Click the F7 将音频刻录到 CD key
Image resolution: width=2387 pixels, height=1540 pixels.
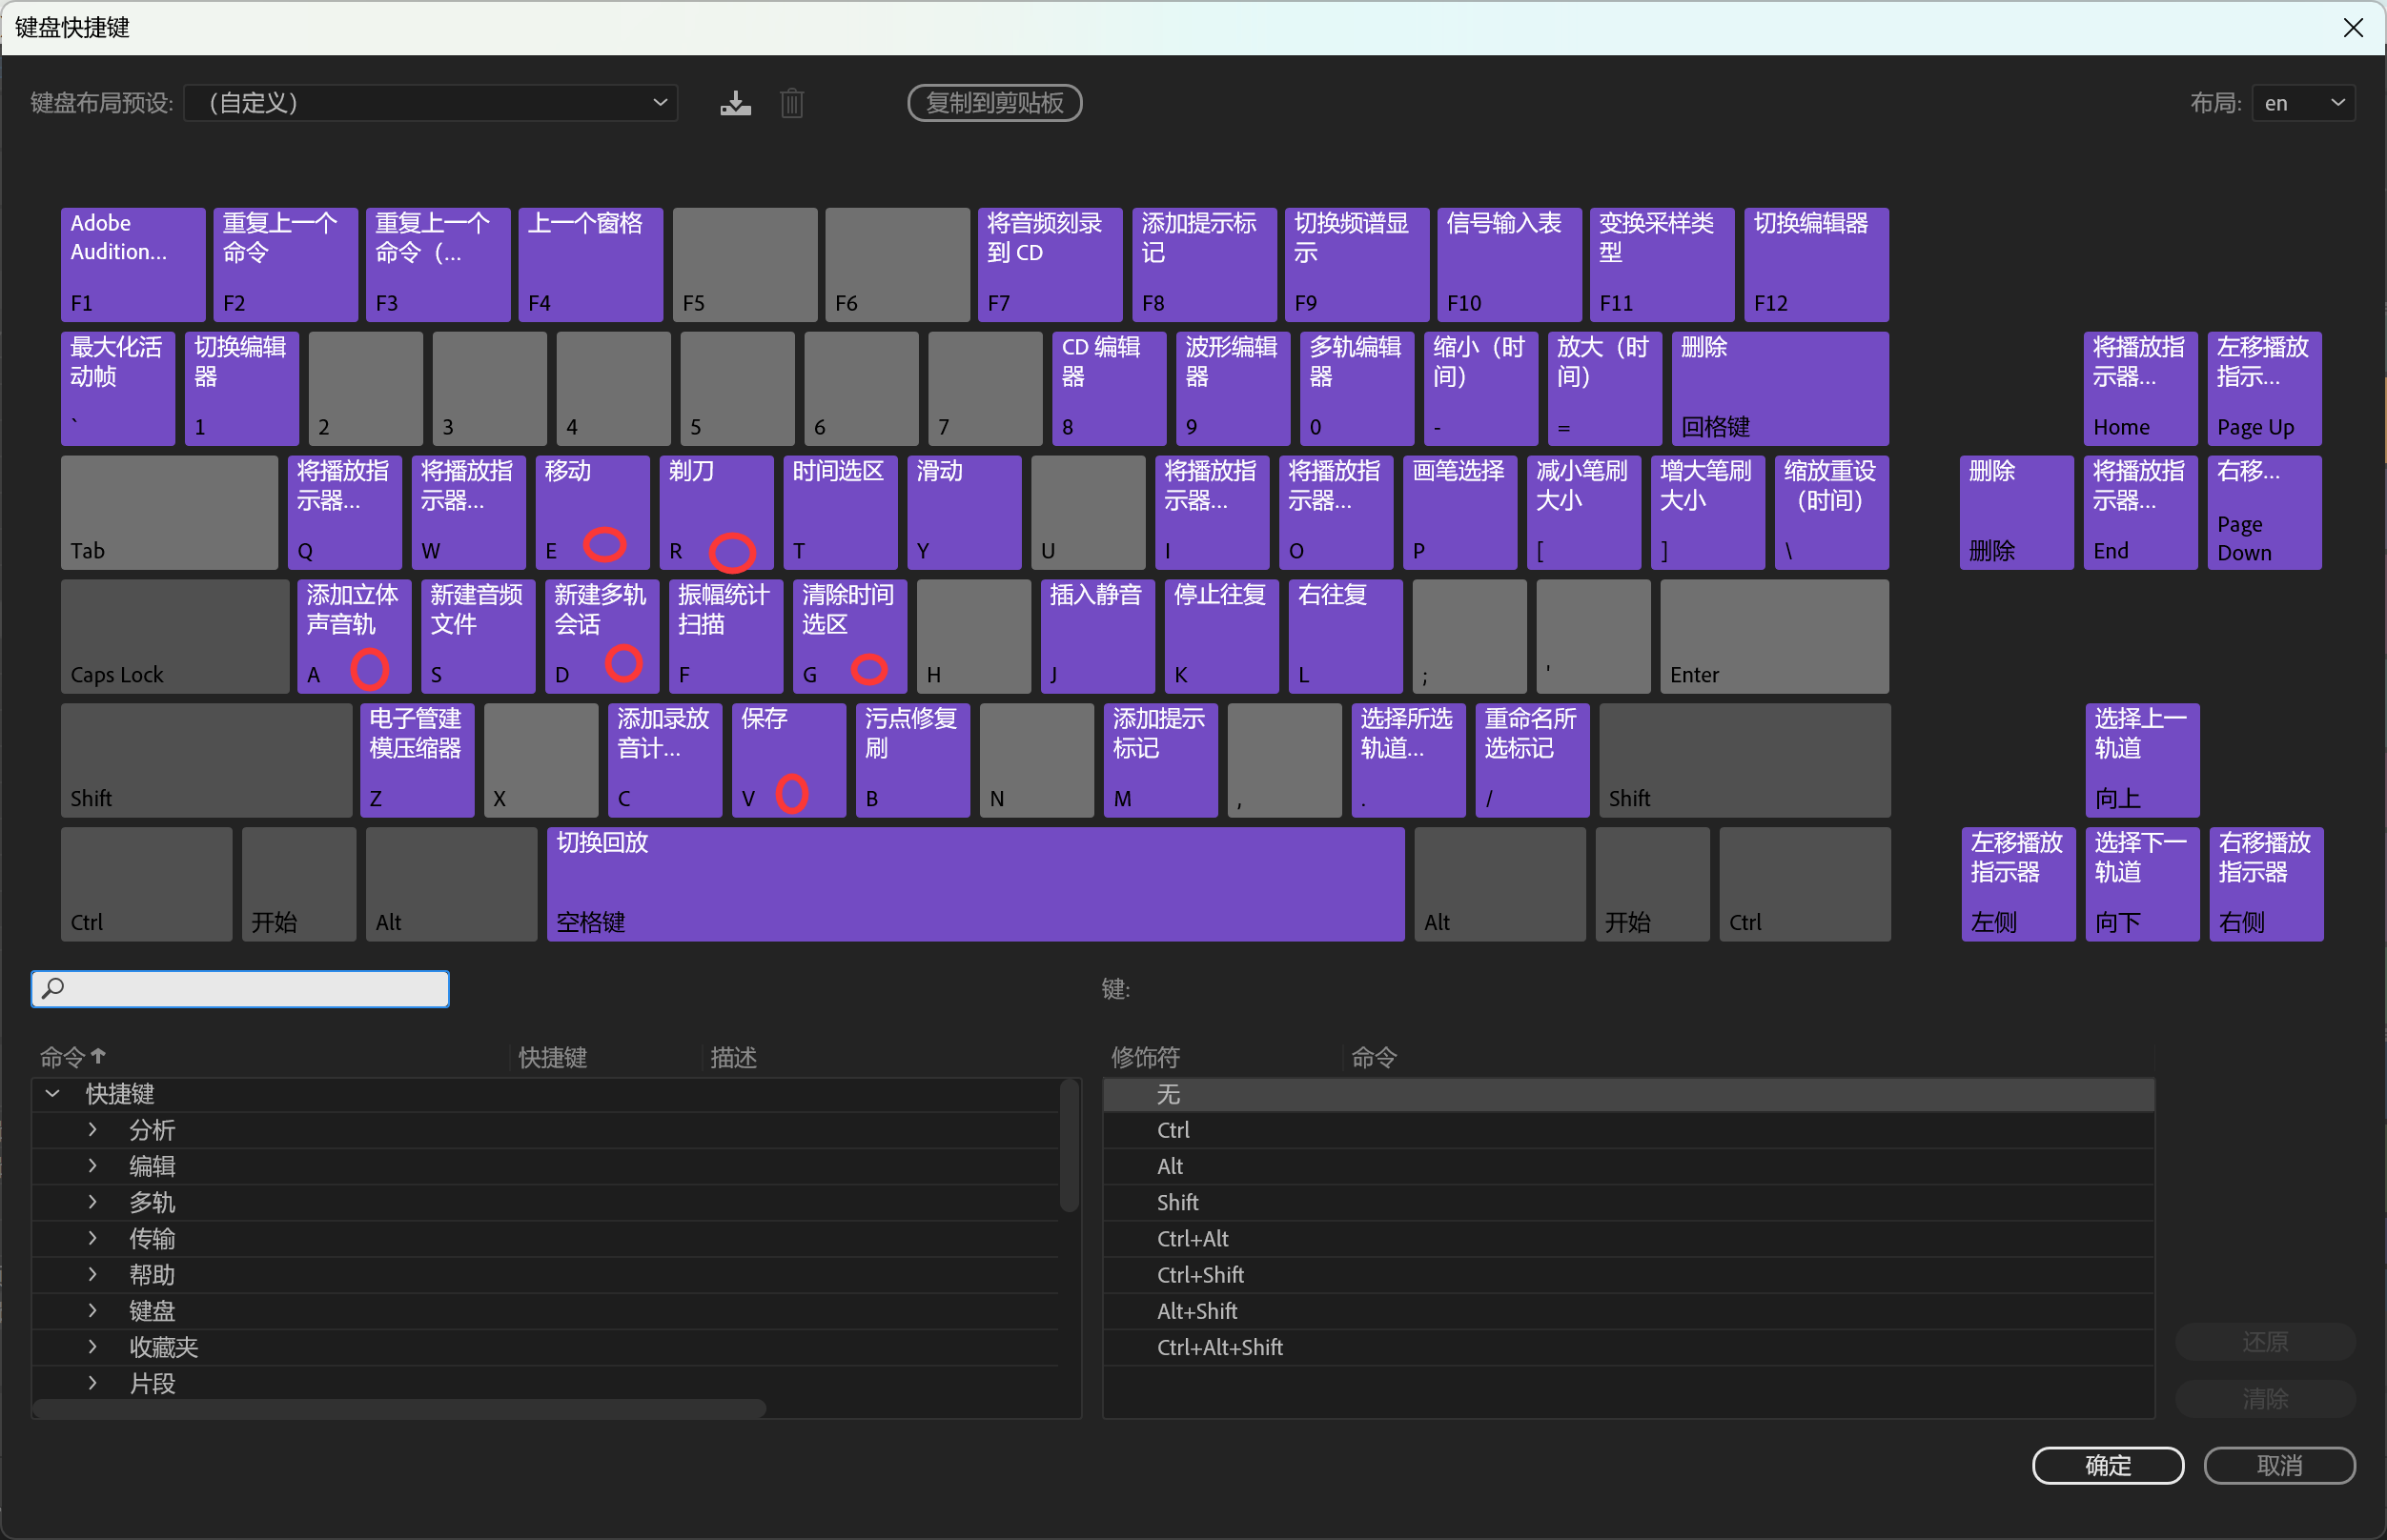click(x=1049, y=264)
